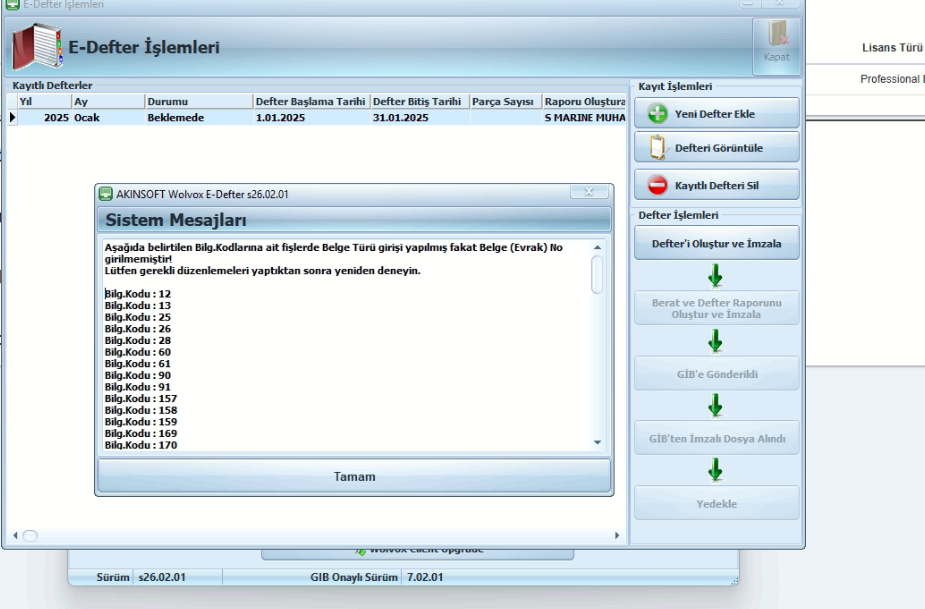Click the GİB'e Gönderildi step button
This screenshot has height=609, width=925.
(717, 374)
